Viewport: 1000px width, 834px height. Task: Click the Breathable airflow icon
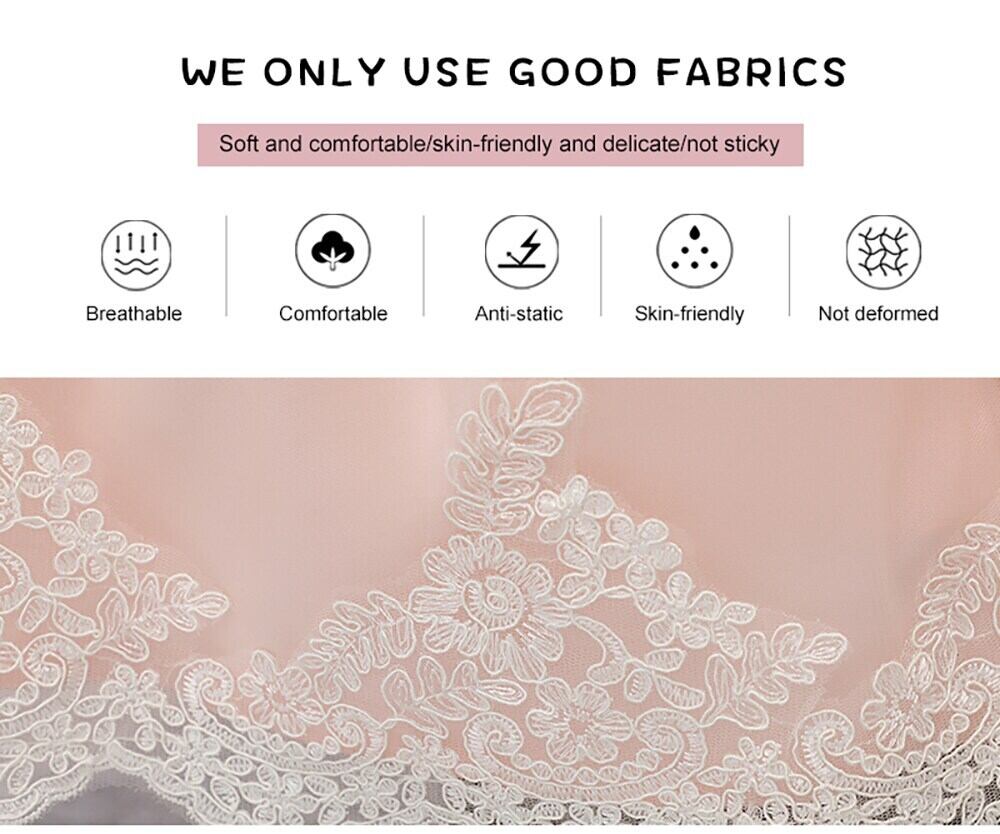(136, 255)
